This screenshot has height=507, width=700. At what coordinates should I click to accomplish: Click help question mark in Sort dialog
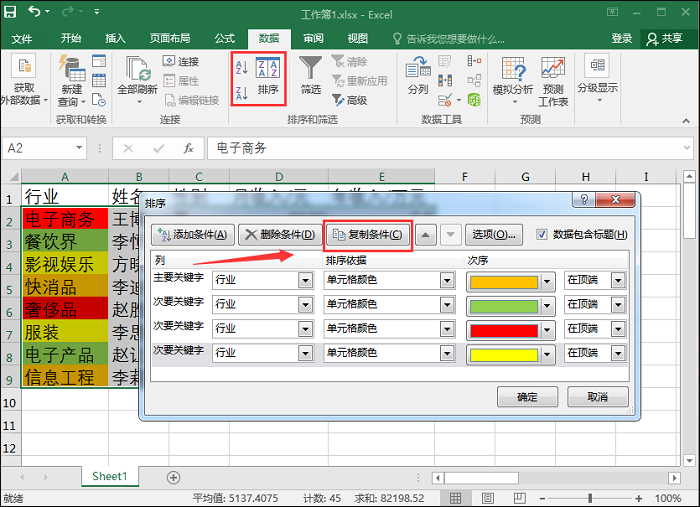coord(583,199)
